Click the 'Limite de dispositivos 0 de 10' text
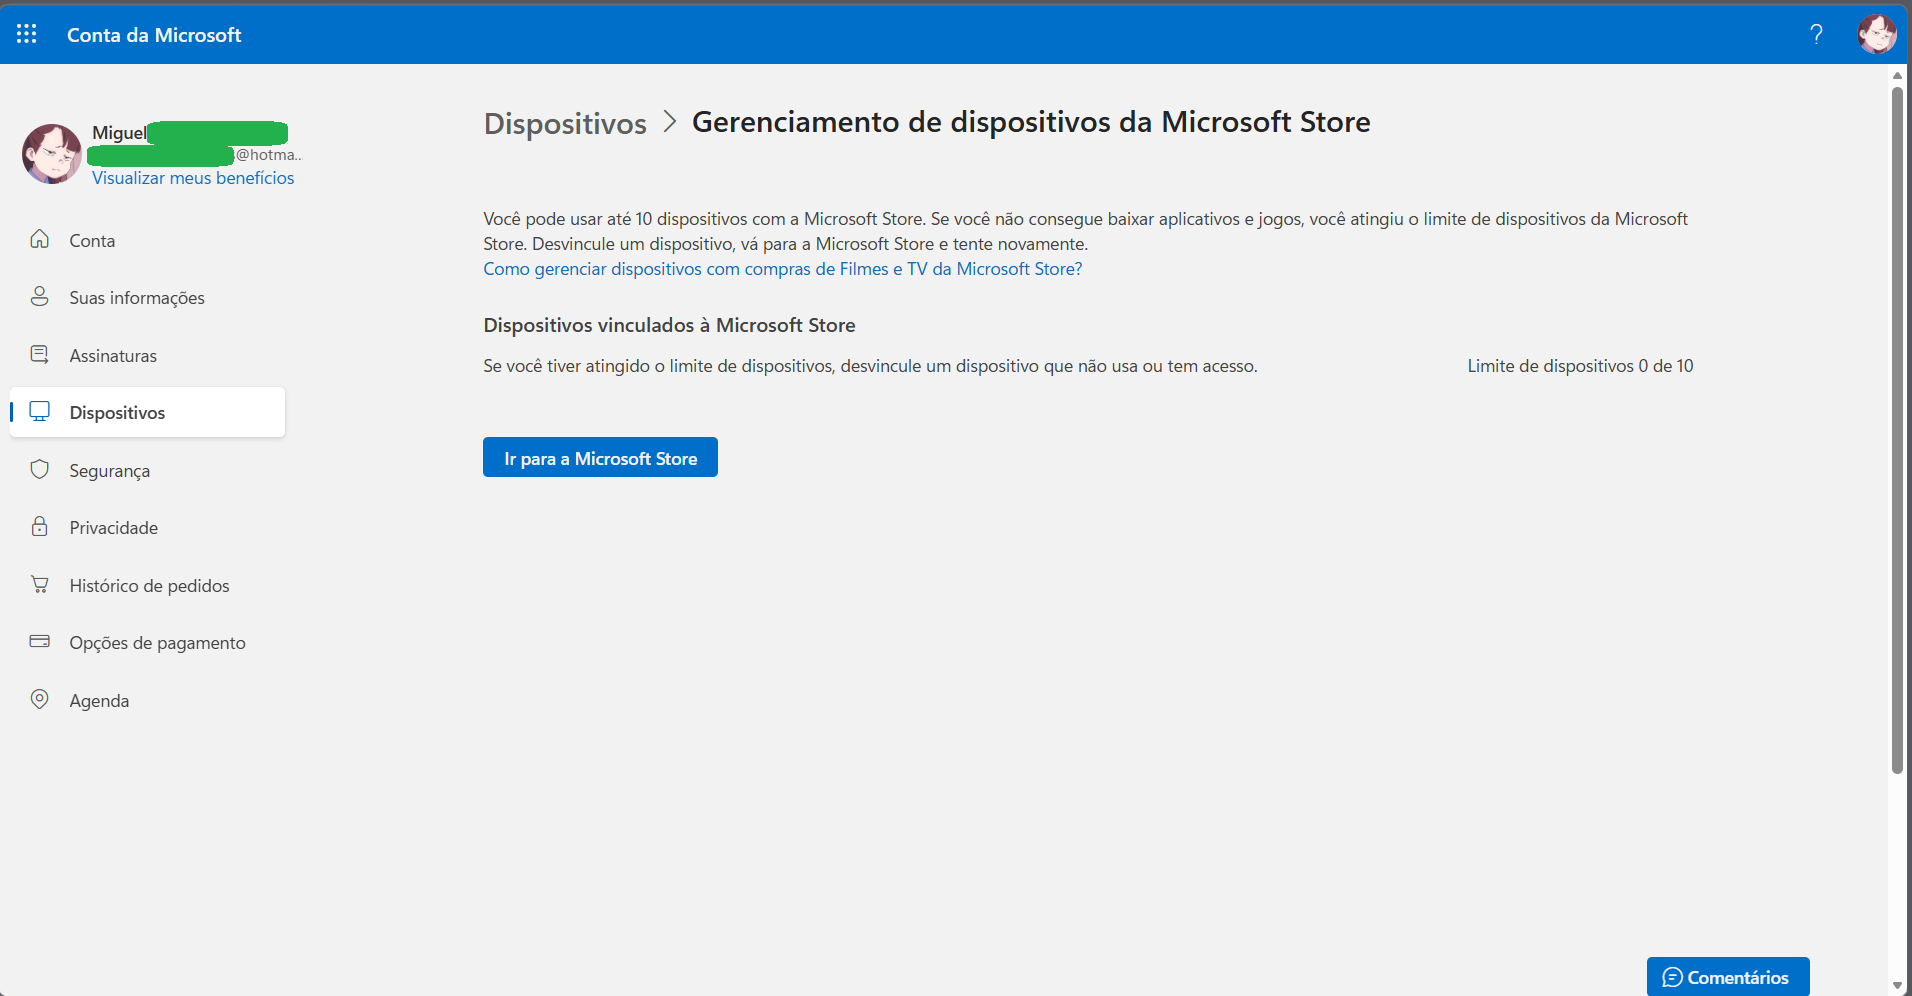 [x=1580, y=366]
